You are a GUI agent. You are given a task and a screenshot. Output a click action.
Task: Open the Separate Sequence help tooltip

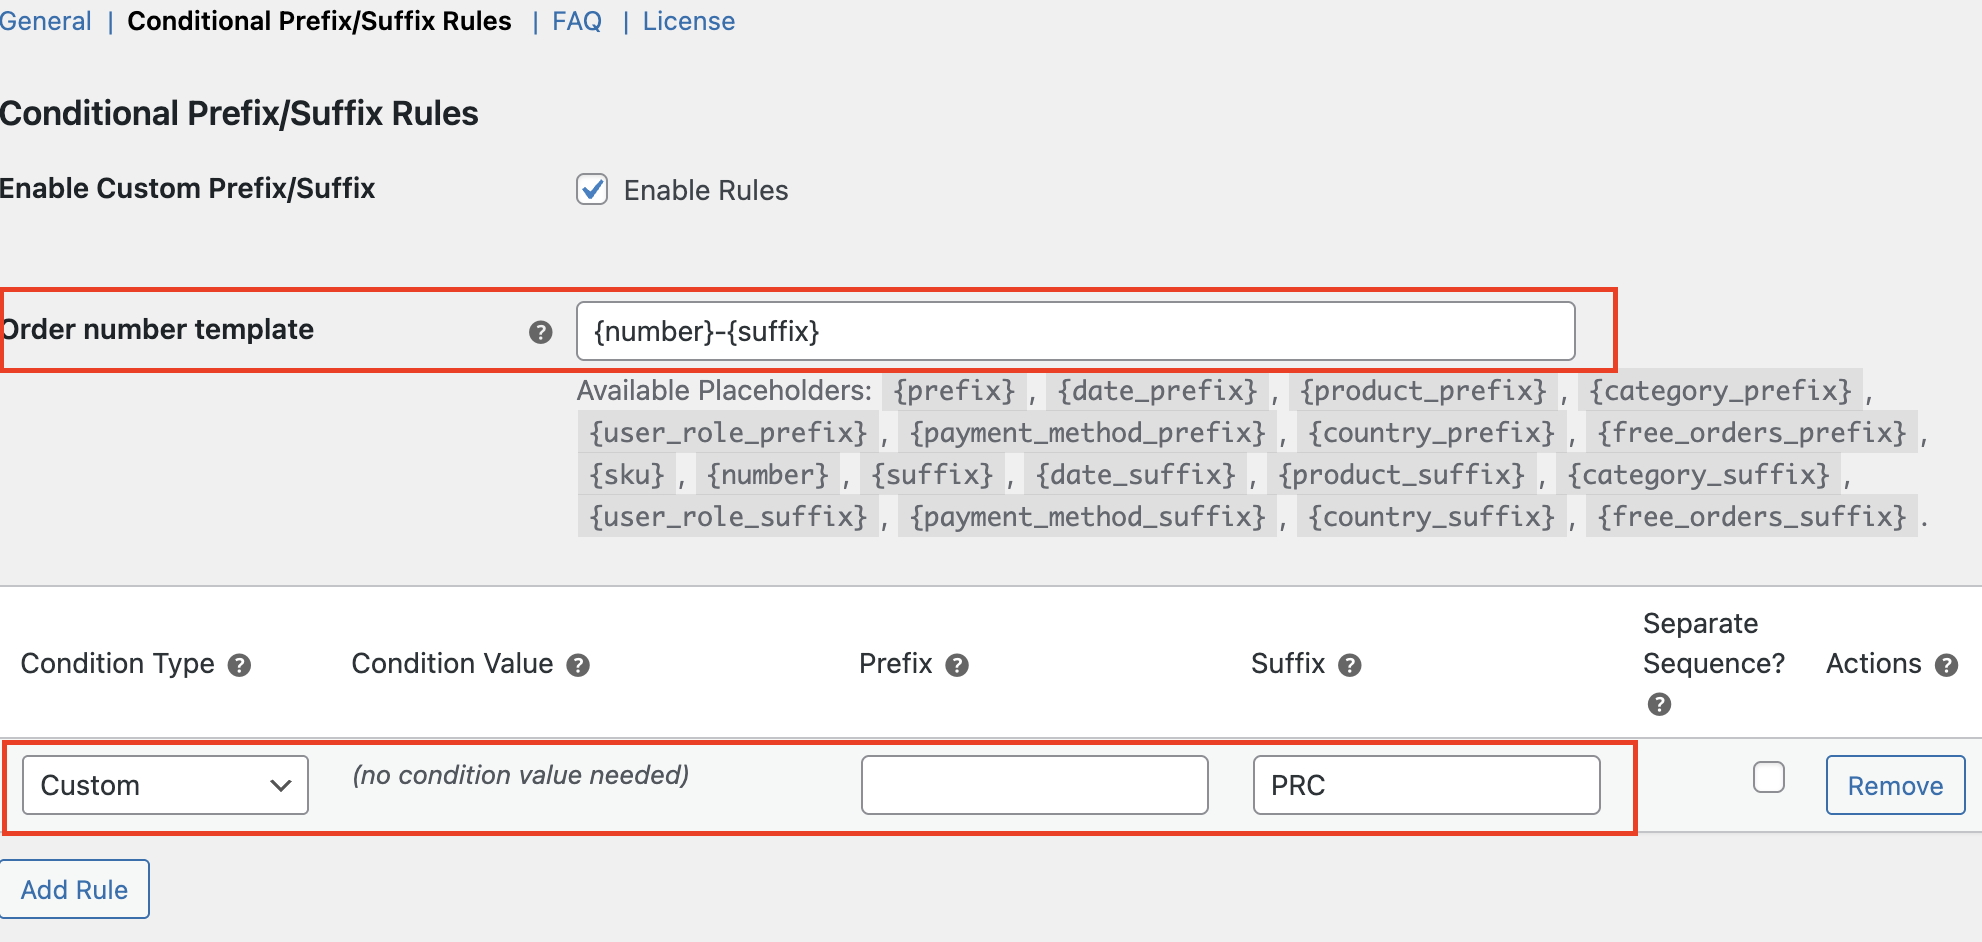(1659, 704)
